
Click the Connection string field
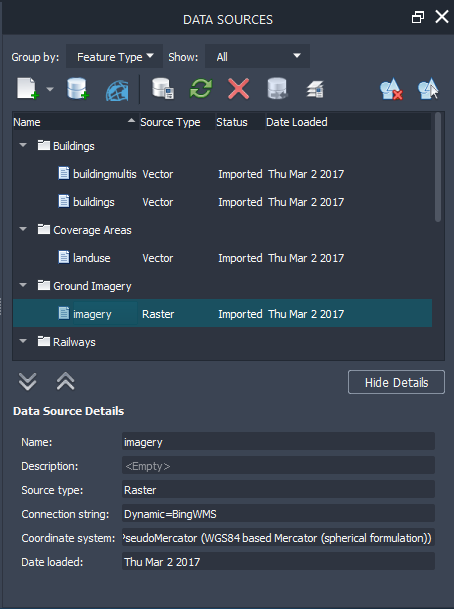click(x=278, y=514)
